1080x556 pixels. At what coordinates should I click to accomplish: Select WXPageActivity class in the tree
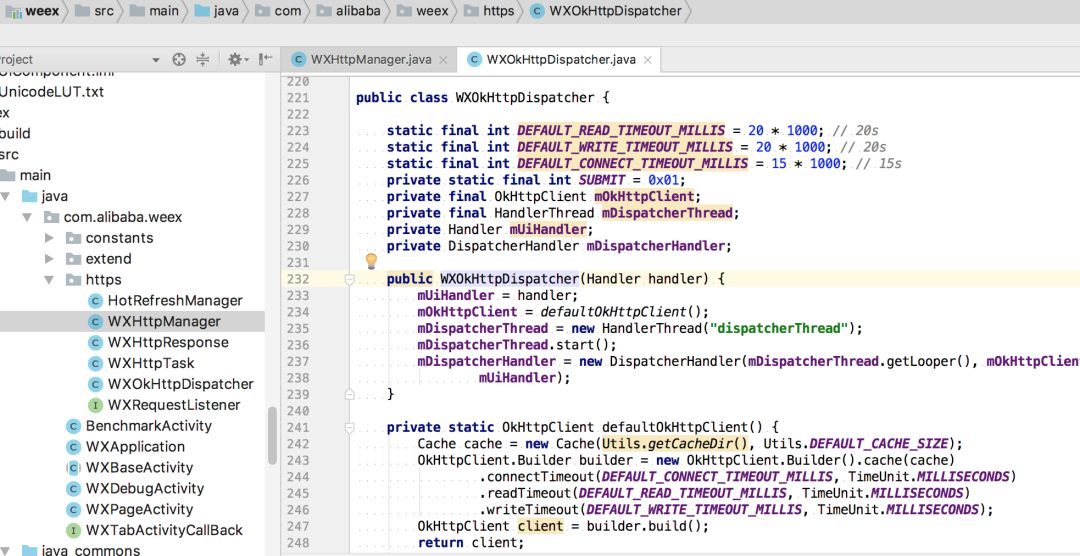coord(139,509)
